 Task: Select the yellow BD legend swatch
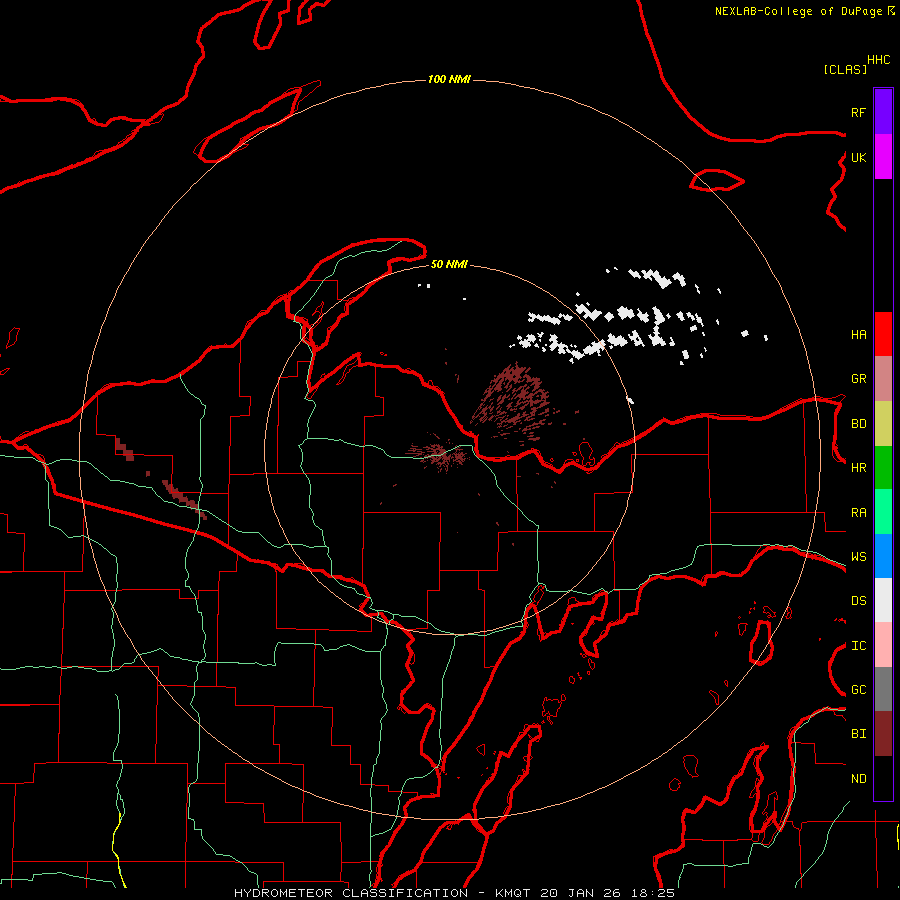[883, 423]
